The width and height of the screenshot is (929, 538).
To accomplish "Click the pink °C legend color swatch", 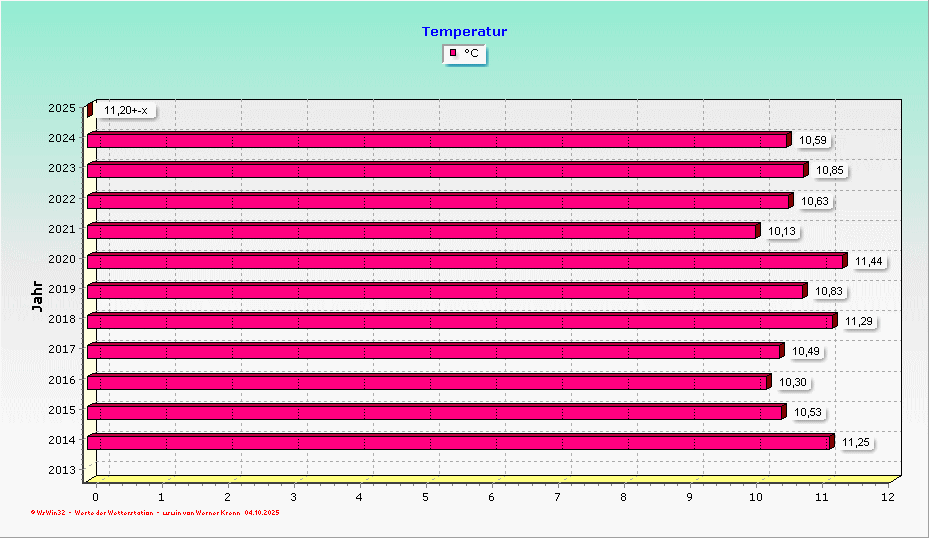I will [x=453, y=53].
